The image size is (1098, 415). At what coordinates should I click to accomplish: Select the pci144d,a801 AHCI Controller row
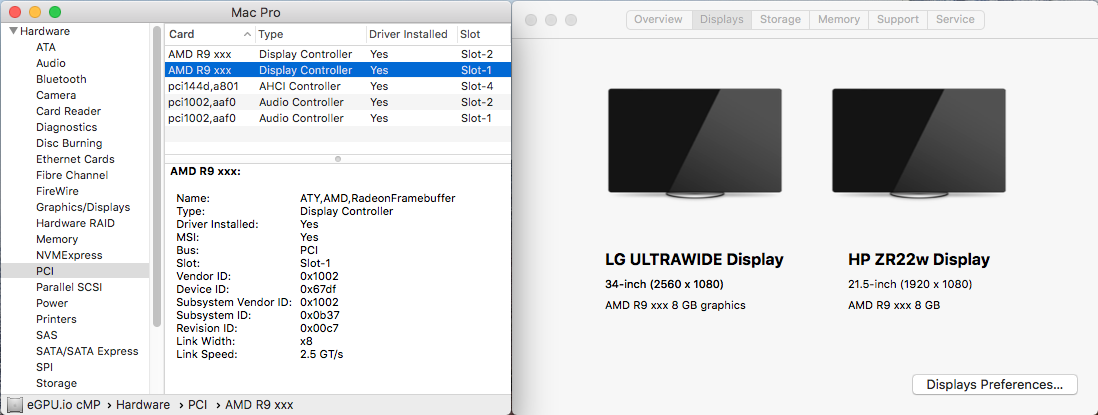click(338, 86)
